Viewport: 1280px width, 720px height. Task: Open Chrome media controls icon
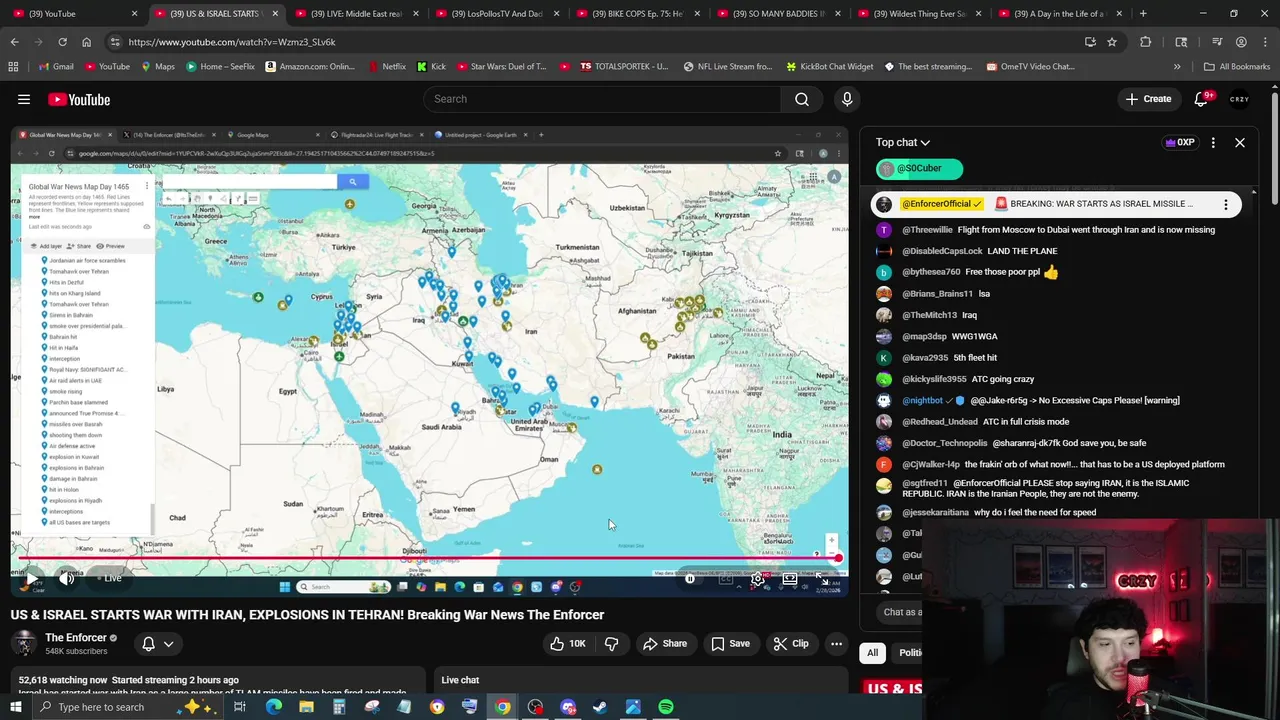pyautogui.click(x=1217, y=42)
